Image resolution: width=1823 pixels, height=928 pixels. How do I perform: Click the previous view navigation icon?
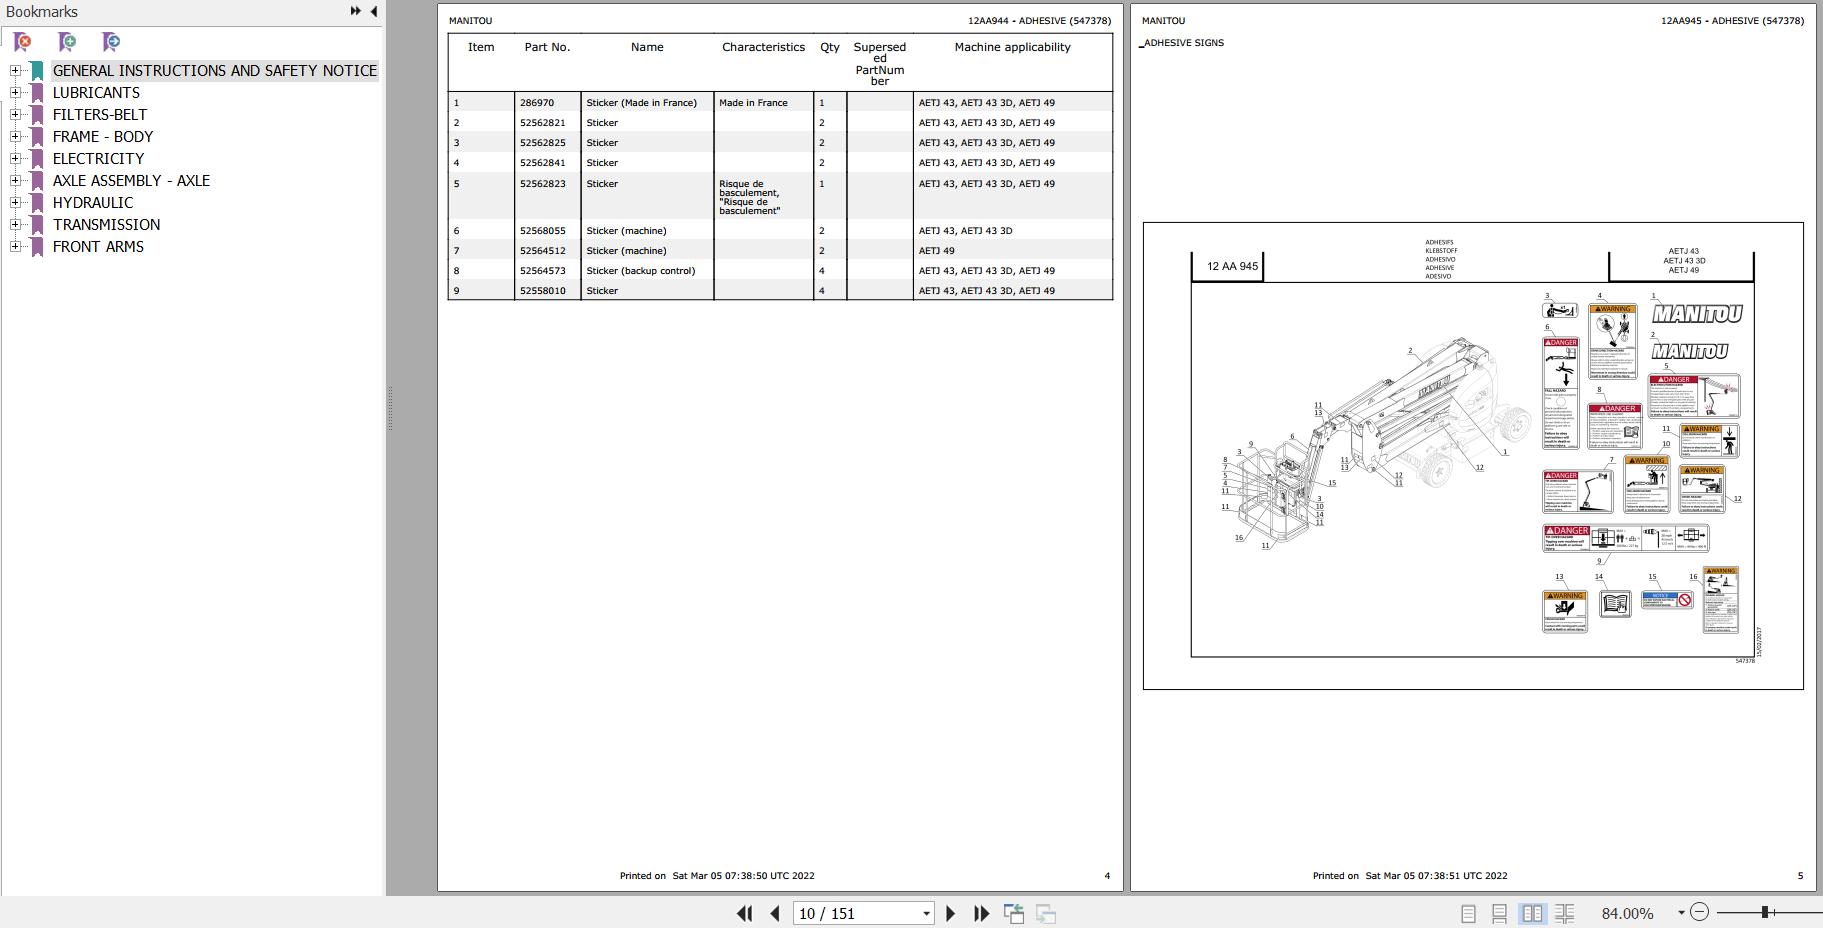[1014, 913]
